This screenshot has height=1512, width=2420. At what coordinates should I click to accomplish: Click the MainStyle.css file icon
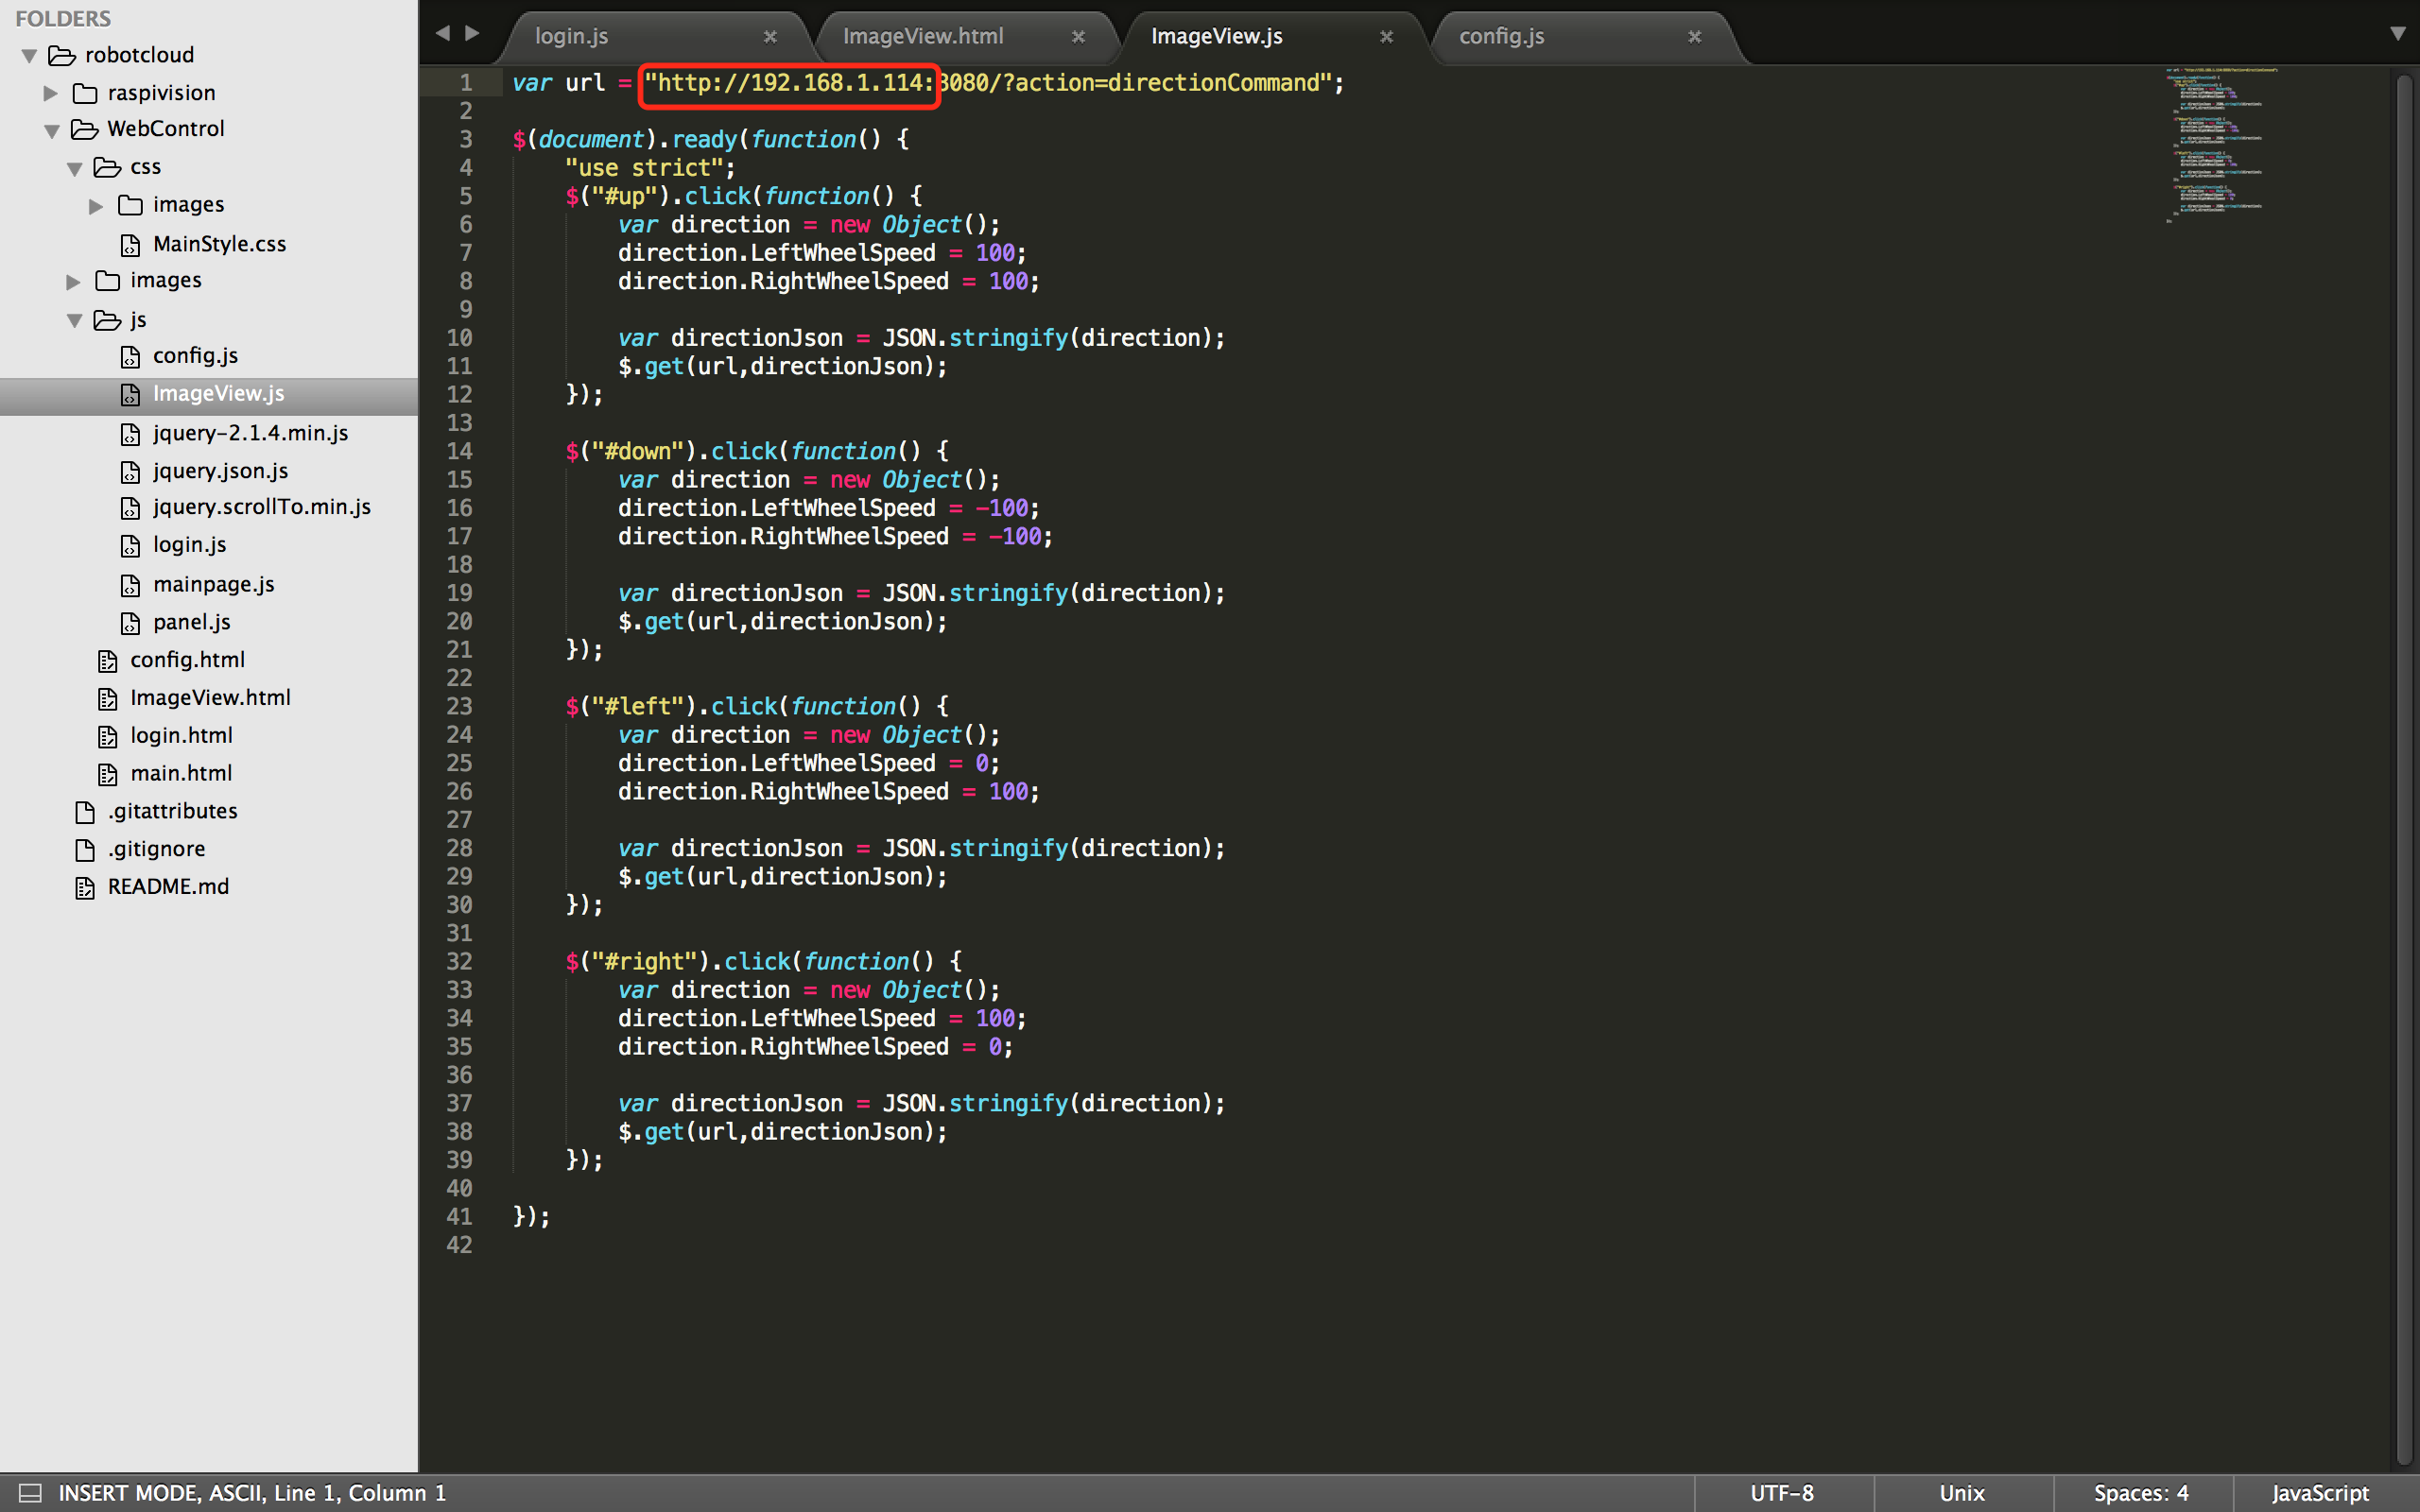tap(130, 245)
